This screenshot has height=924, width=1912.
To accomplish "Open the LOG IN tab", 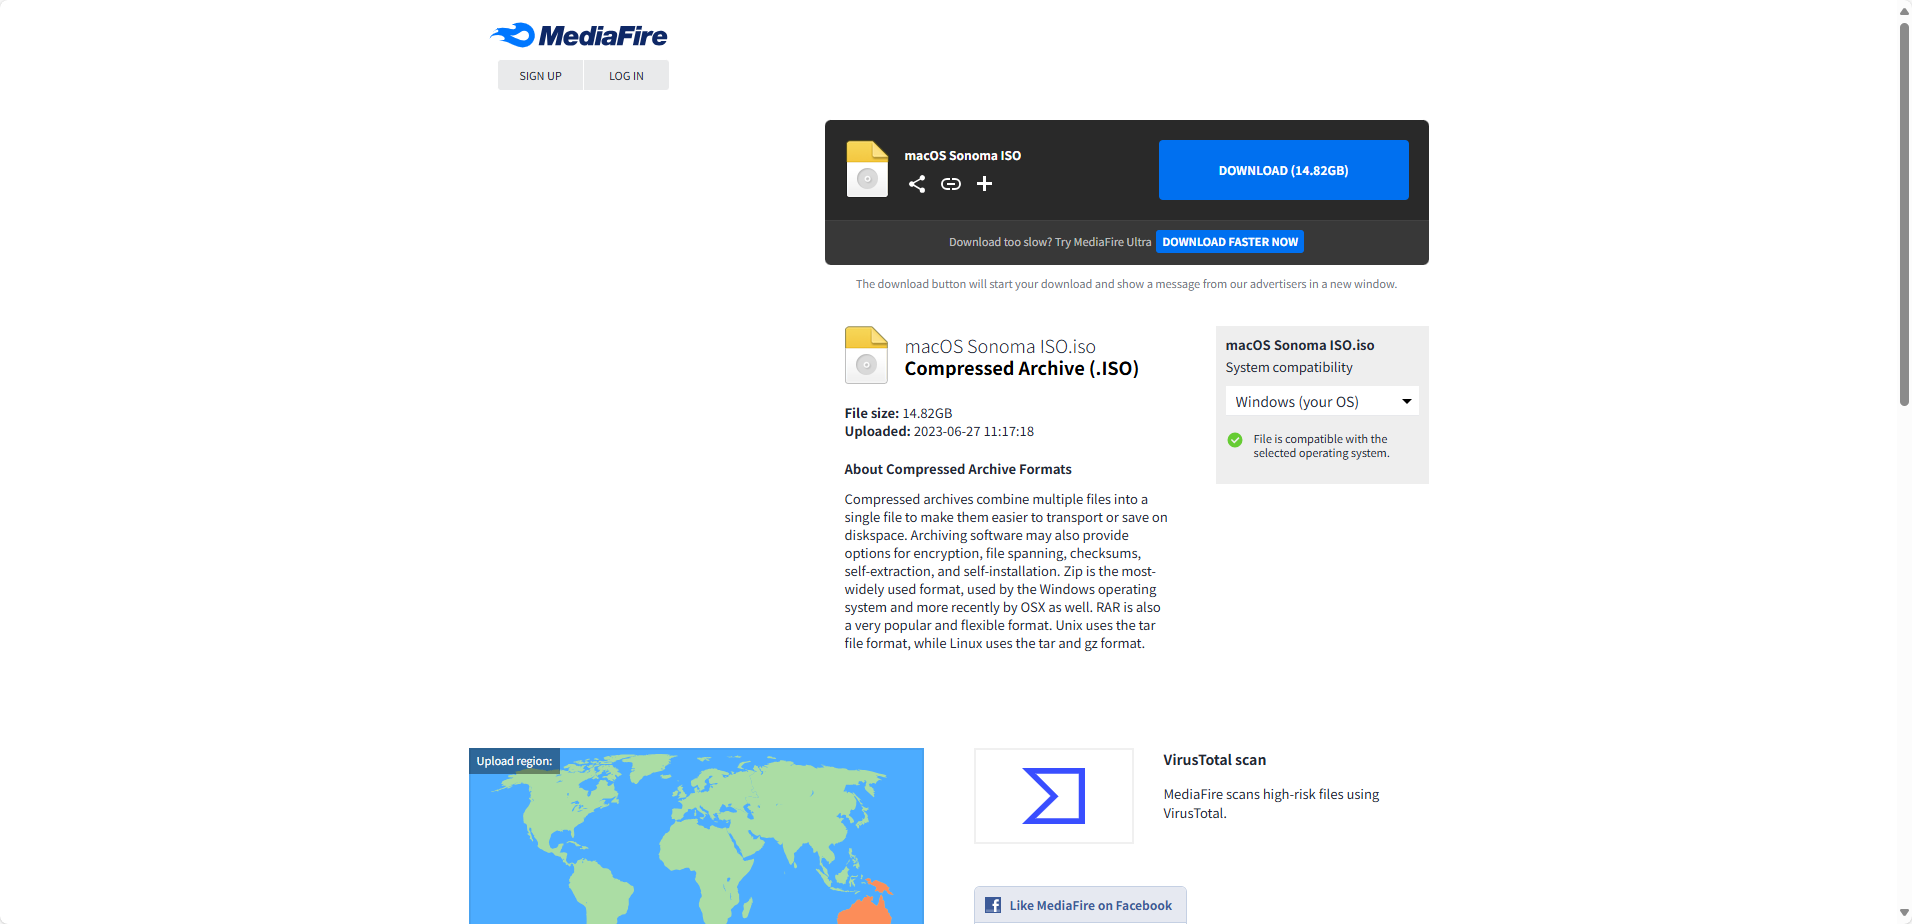I will 626,76.
